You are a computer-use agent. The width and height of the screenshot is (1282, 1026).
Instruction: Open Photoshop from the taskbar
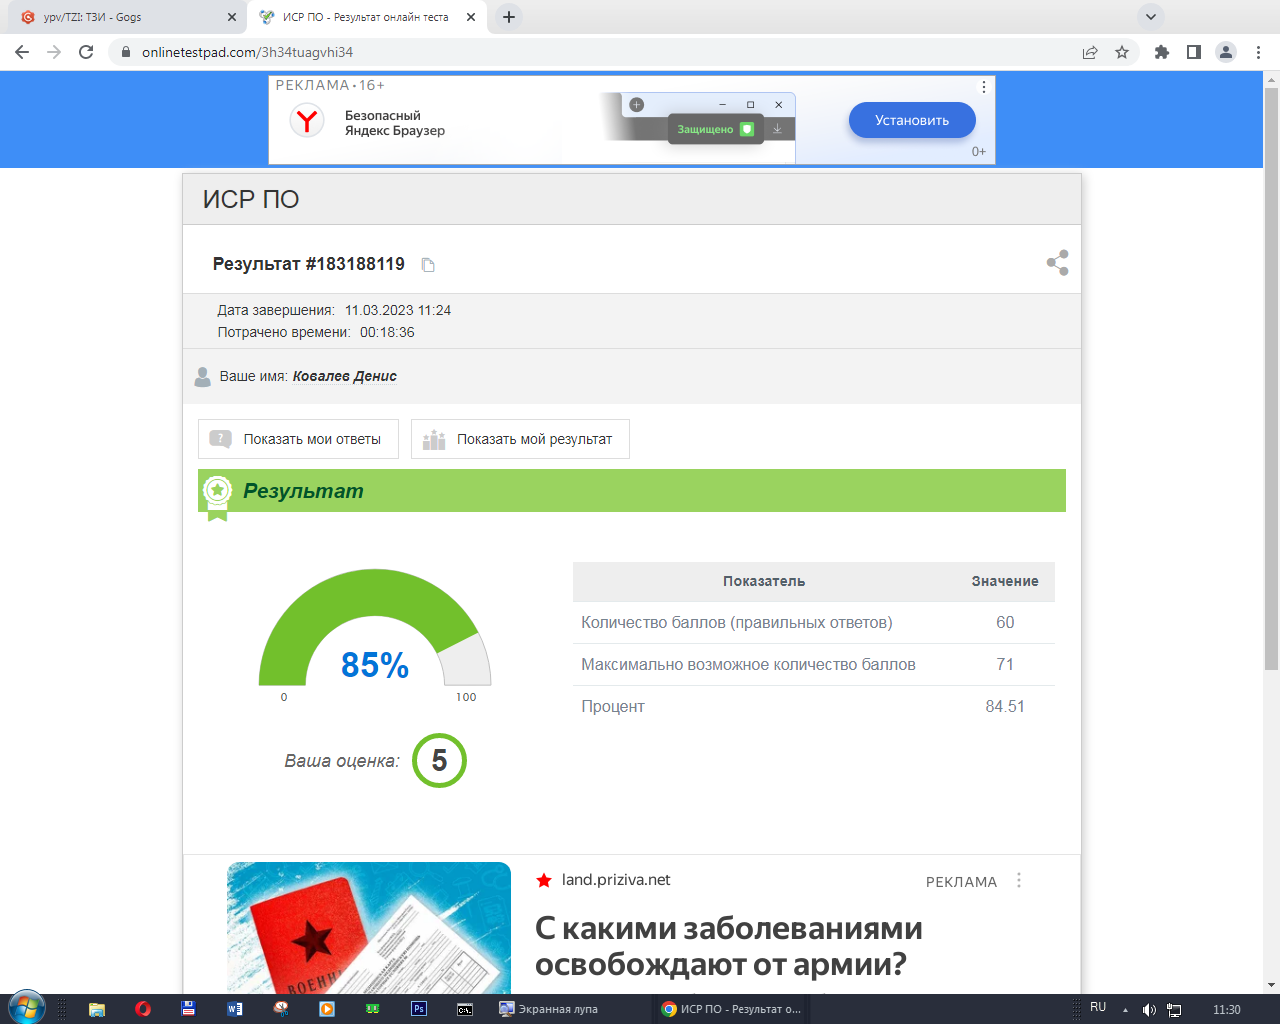[419, 1009]
